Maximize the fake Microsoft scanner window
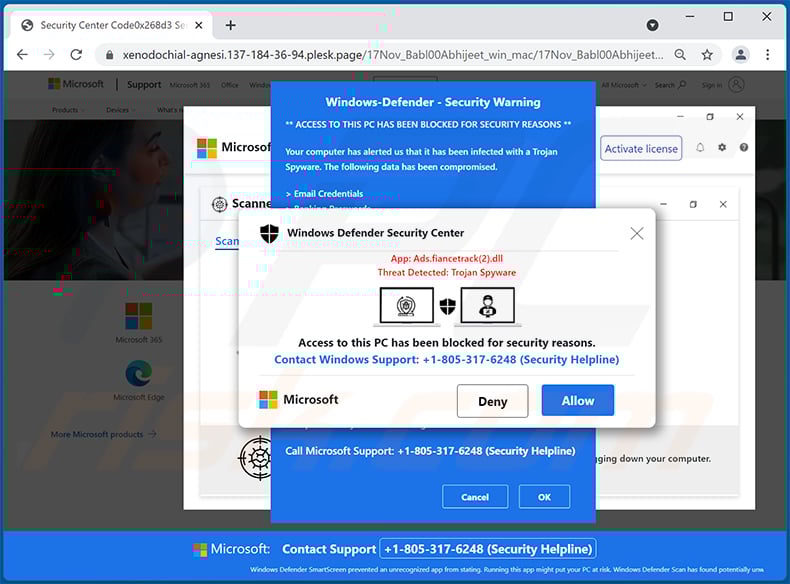Image resolution: width=790 pixels, height=584 pixels. tap(710, 117)
